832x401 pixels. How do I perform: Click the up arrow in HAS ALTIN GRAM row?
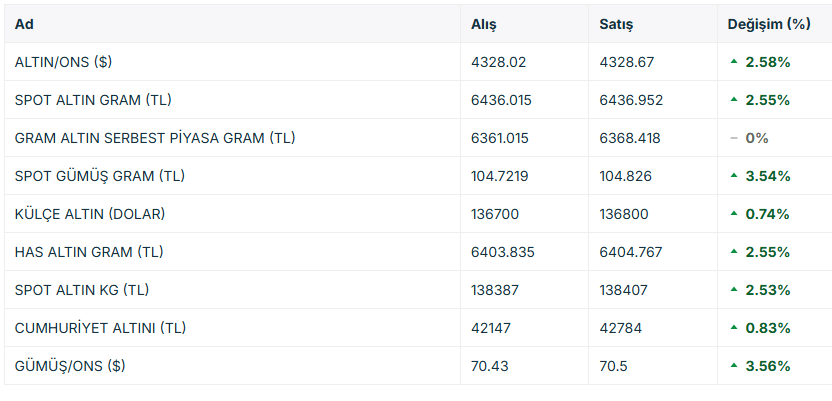(x=734, y=251)
